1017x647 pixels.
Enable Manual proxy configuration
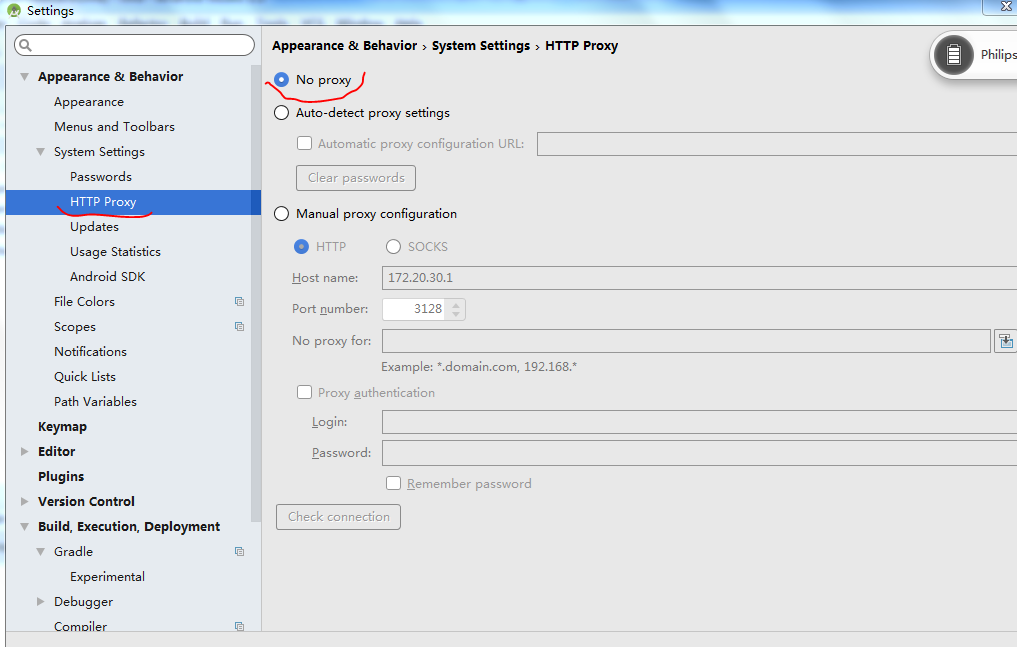coord(282,214)
